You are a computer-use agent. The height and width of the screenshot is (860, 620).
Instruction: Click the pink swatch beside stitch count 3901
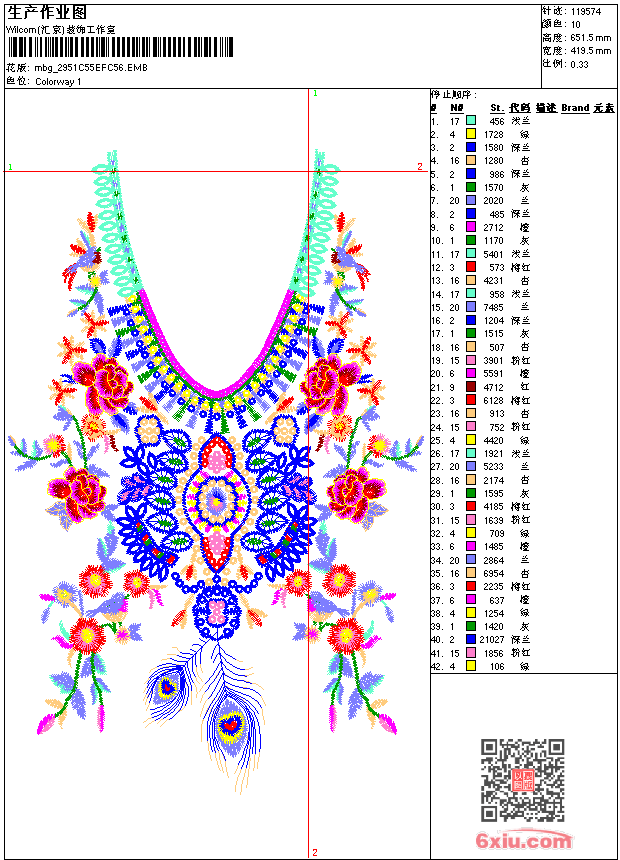pos(471,360)
